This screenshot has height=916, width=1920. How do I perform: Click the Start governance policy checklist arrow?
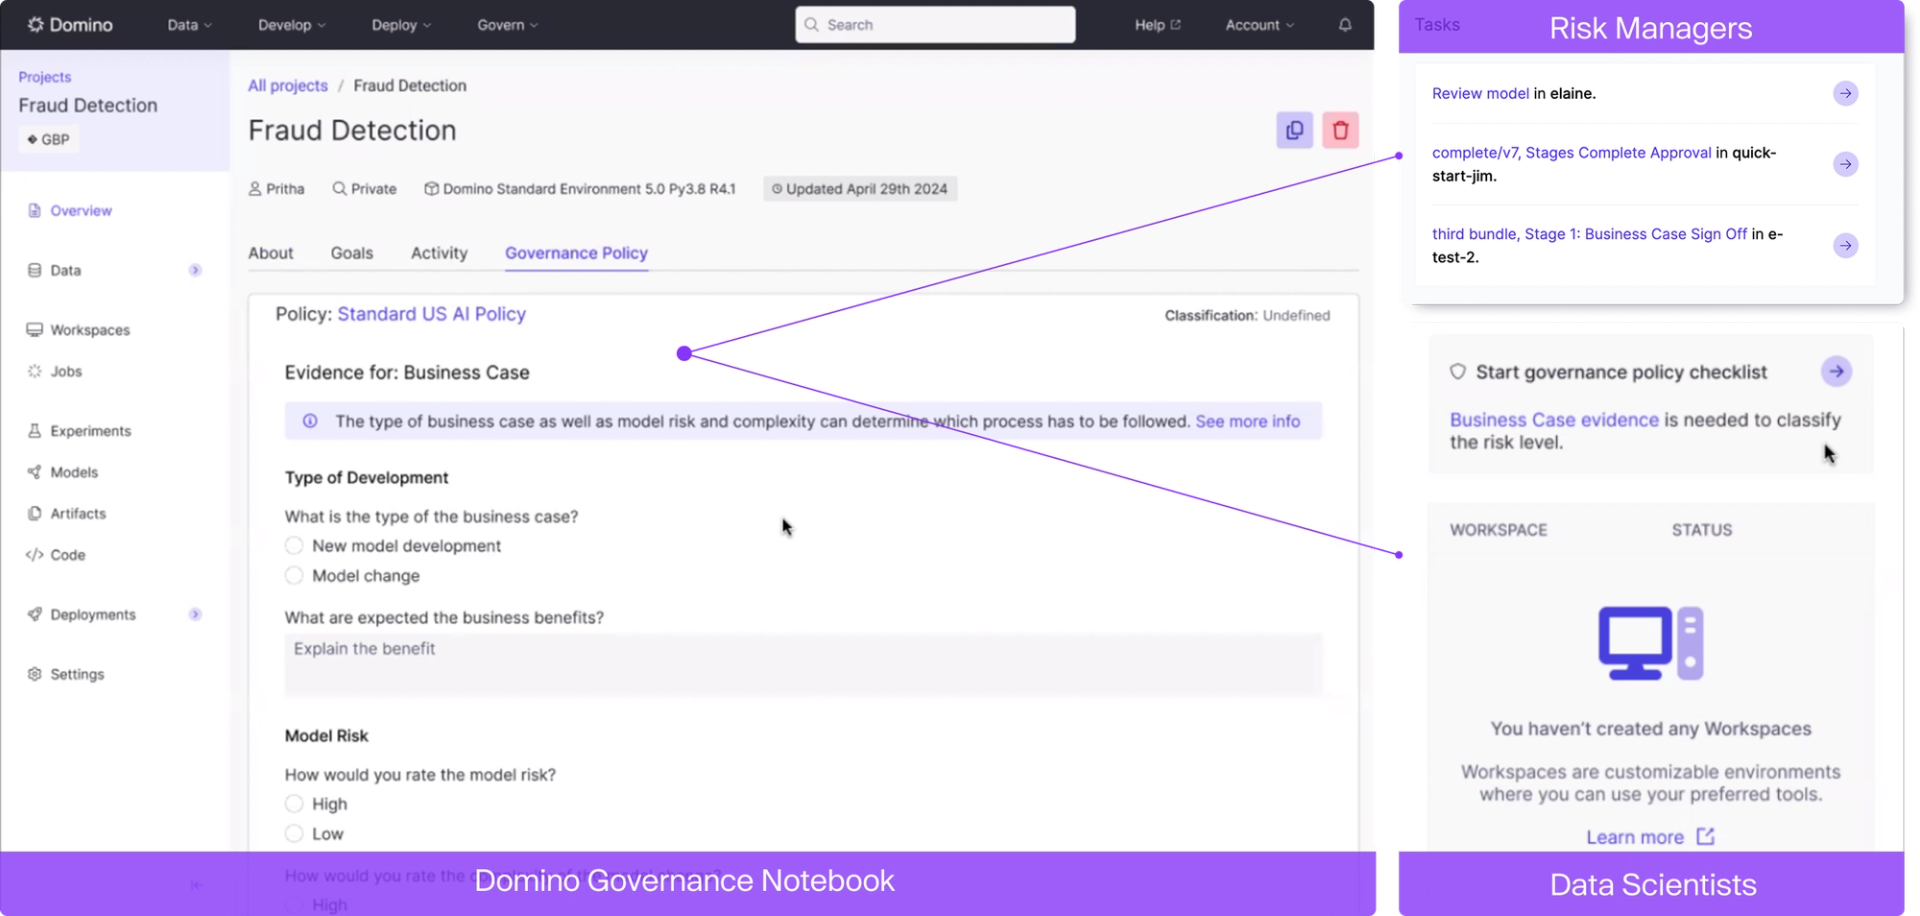(1836, 372)
